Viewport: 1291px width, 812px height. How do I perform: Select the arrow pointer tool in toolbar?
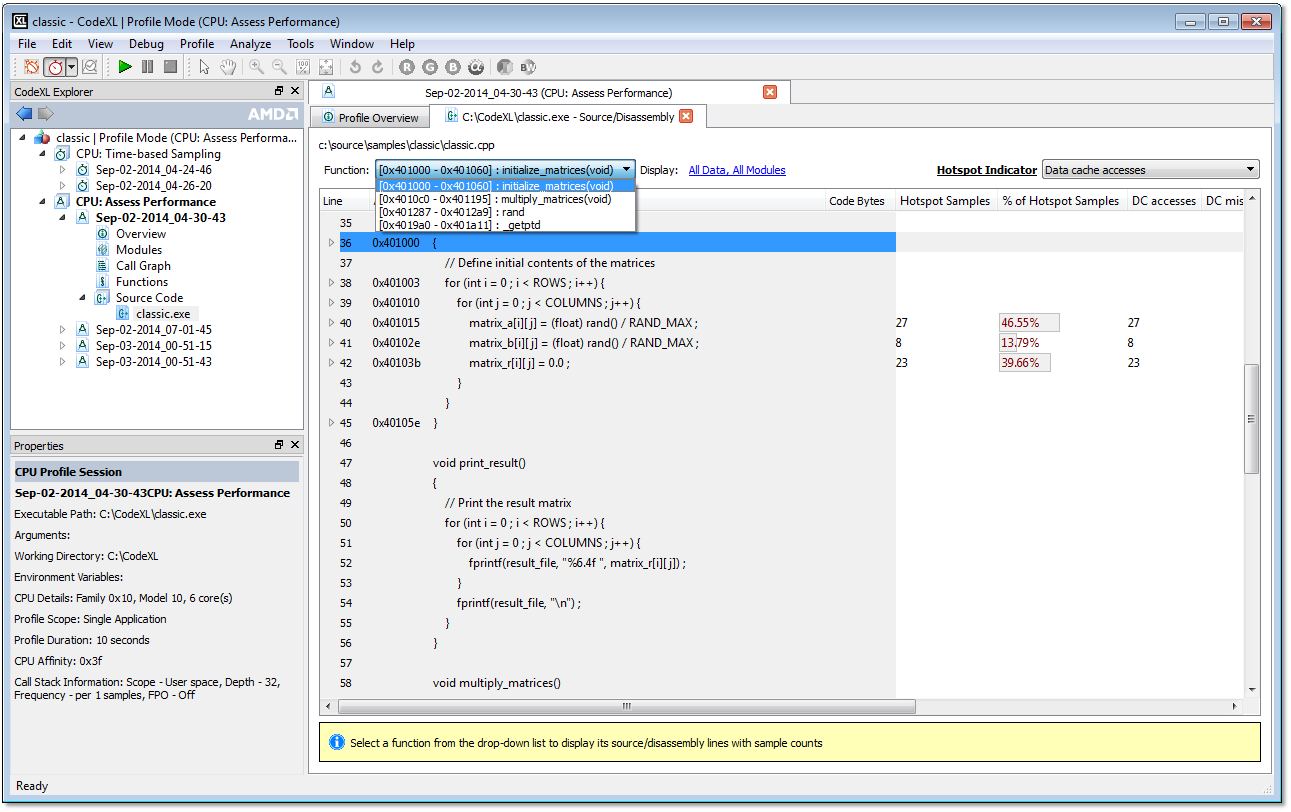click(x=204, y=67)
